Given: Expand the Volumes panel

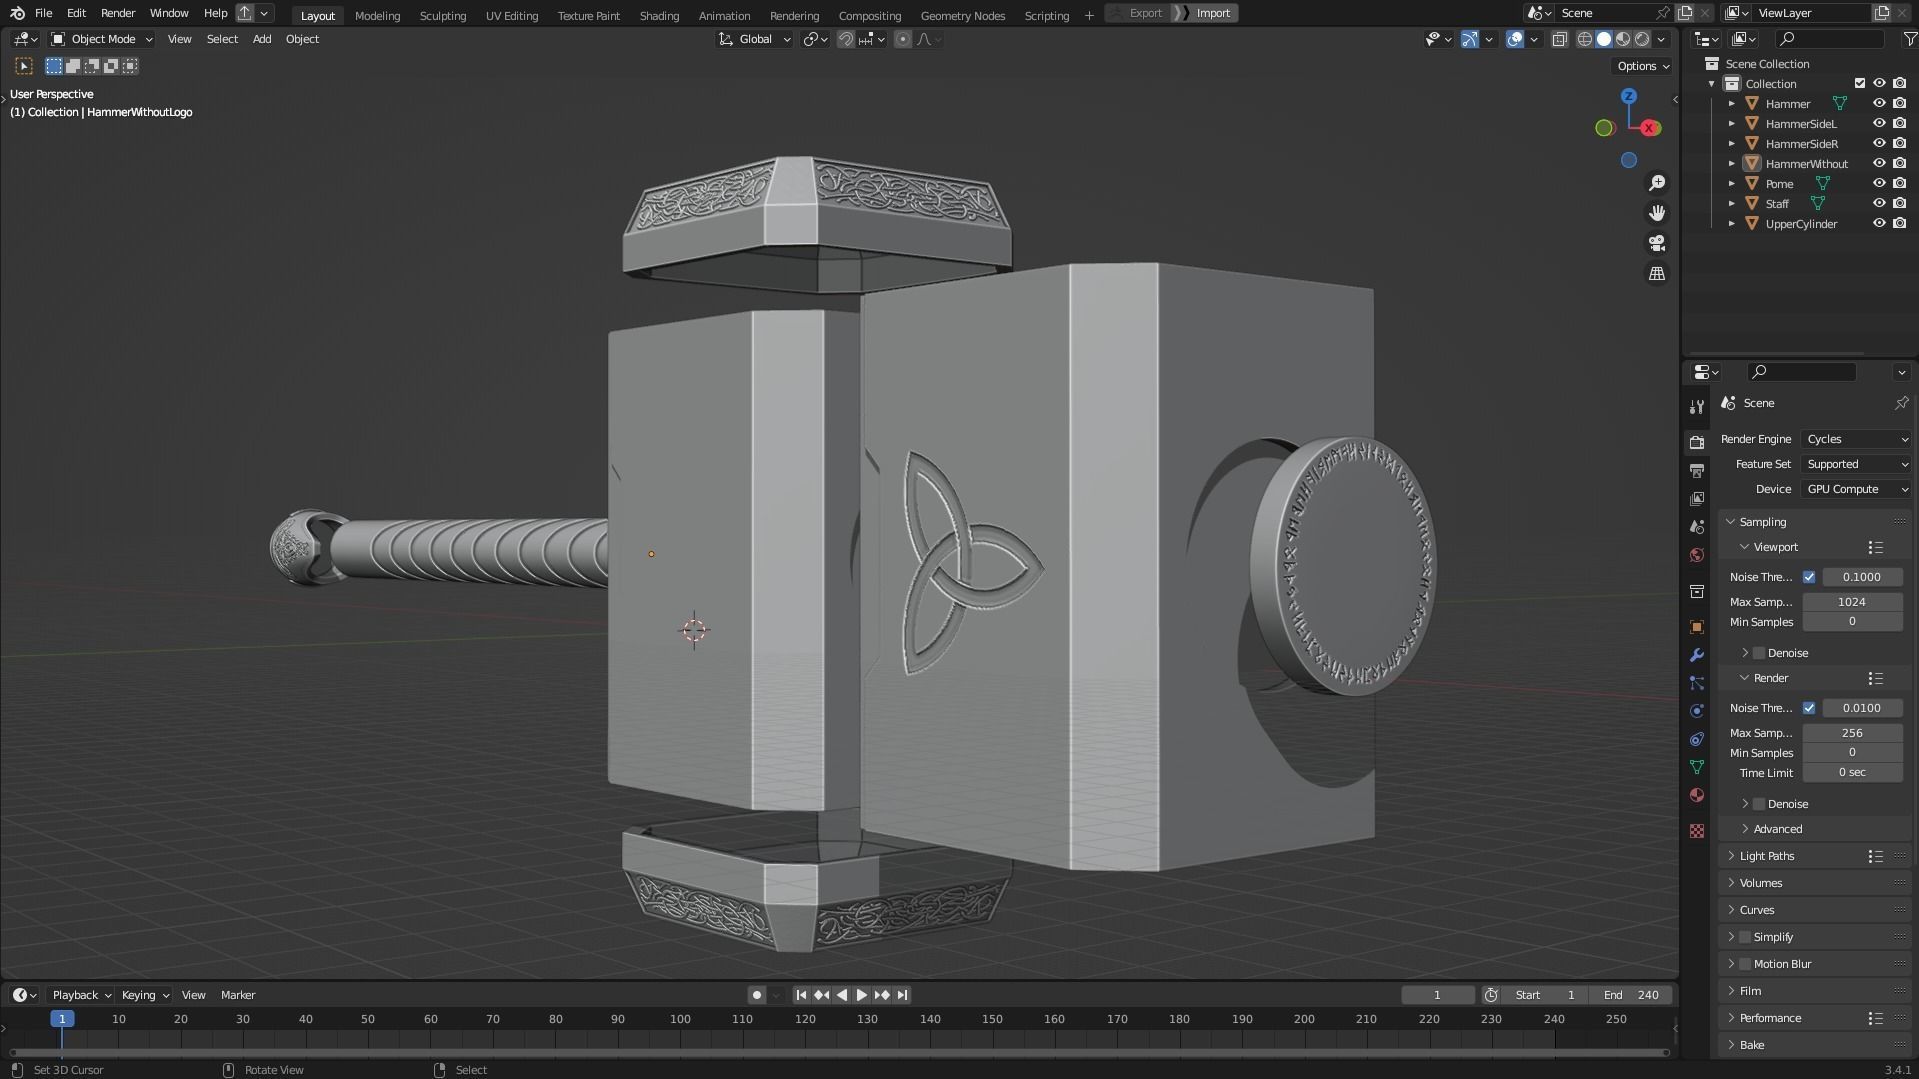Looking at the screenshot, I should (1760, 883).
